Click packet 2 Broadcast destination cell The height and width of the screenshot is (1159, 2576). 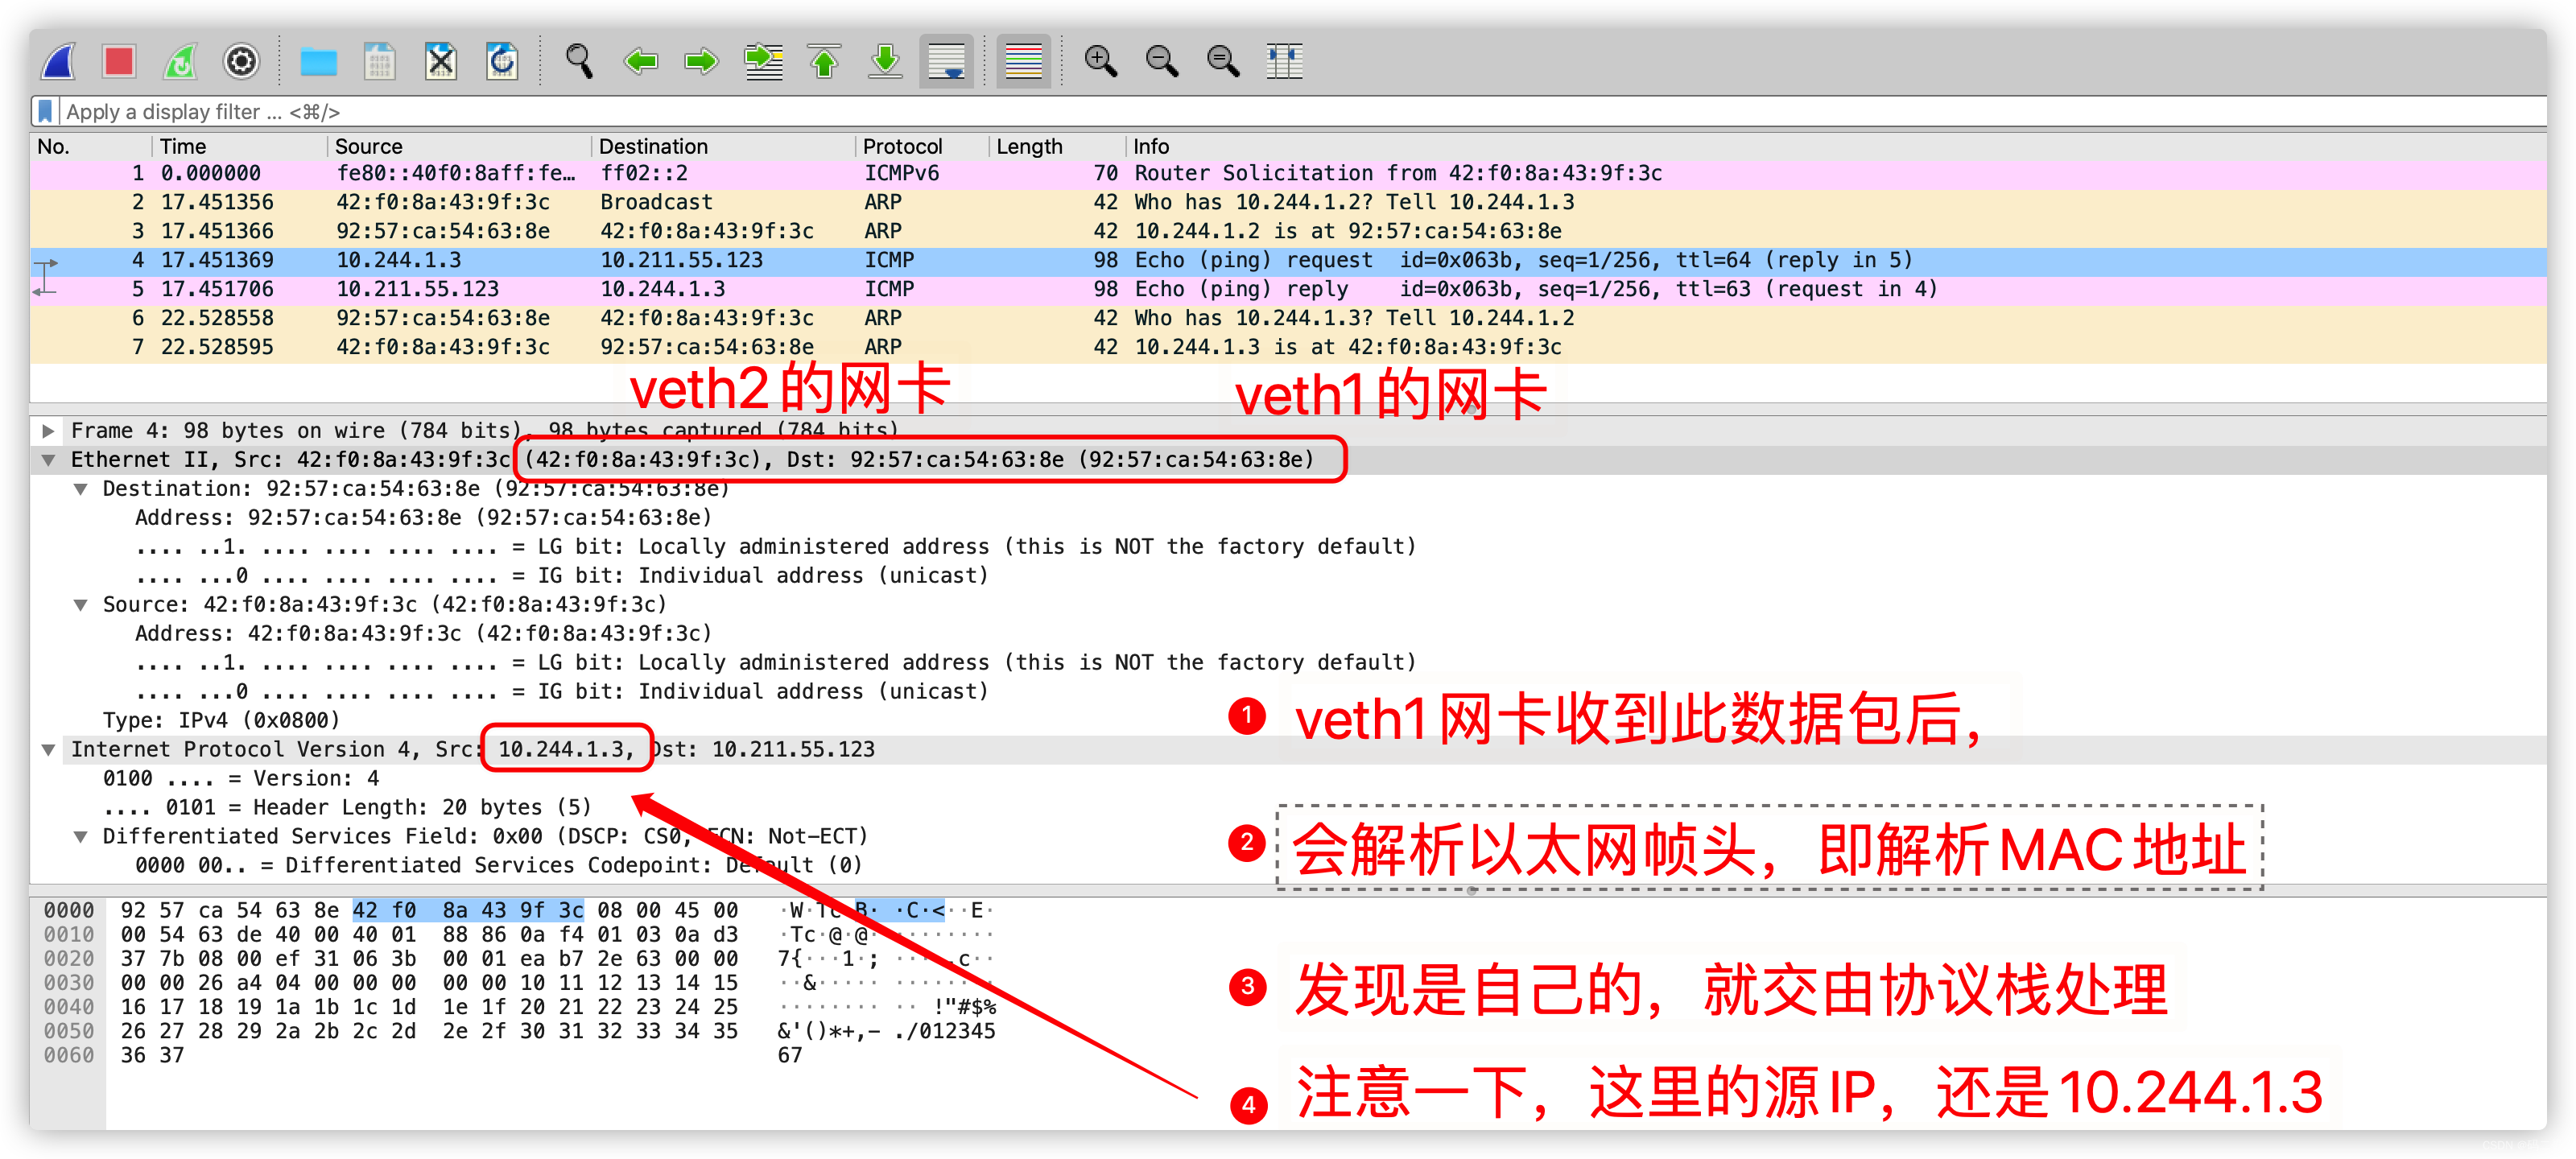point(656,202)
